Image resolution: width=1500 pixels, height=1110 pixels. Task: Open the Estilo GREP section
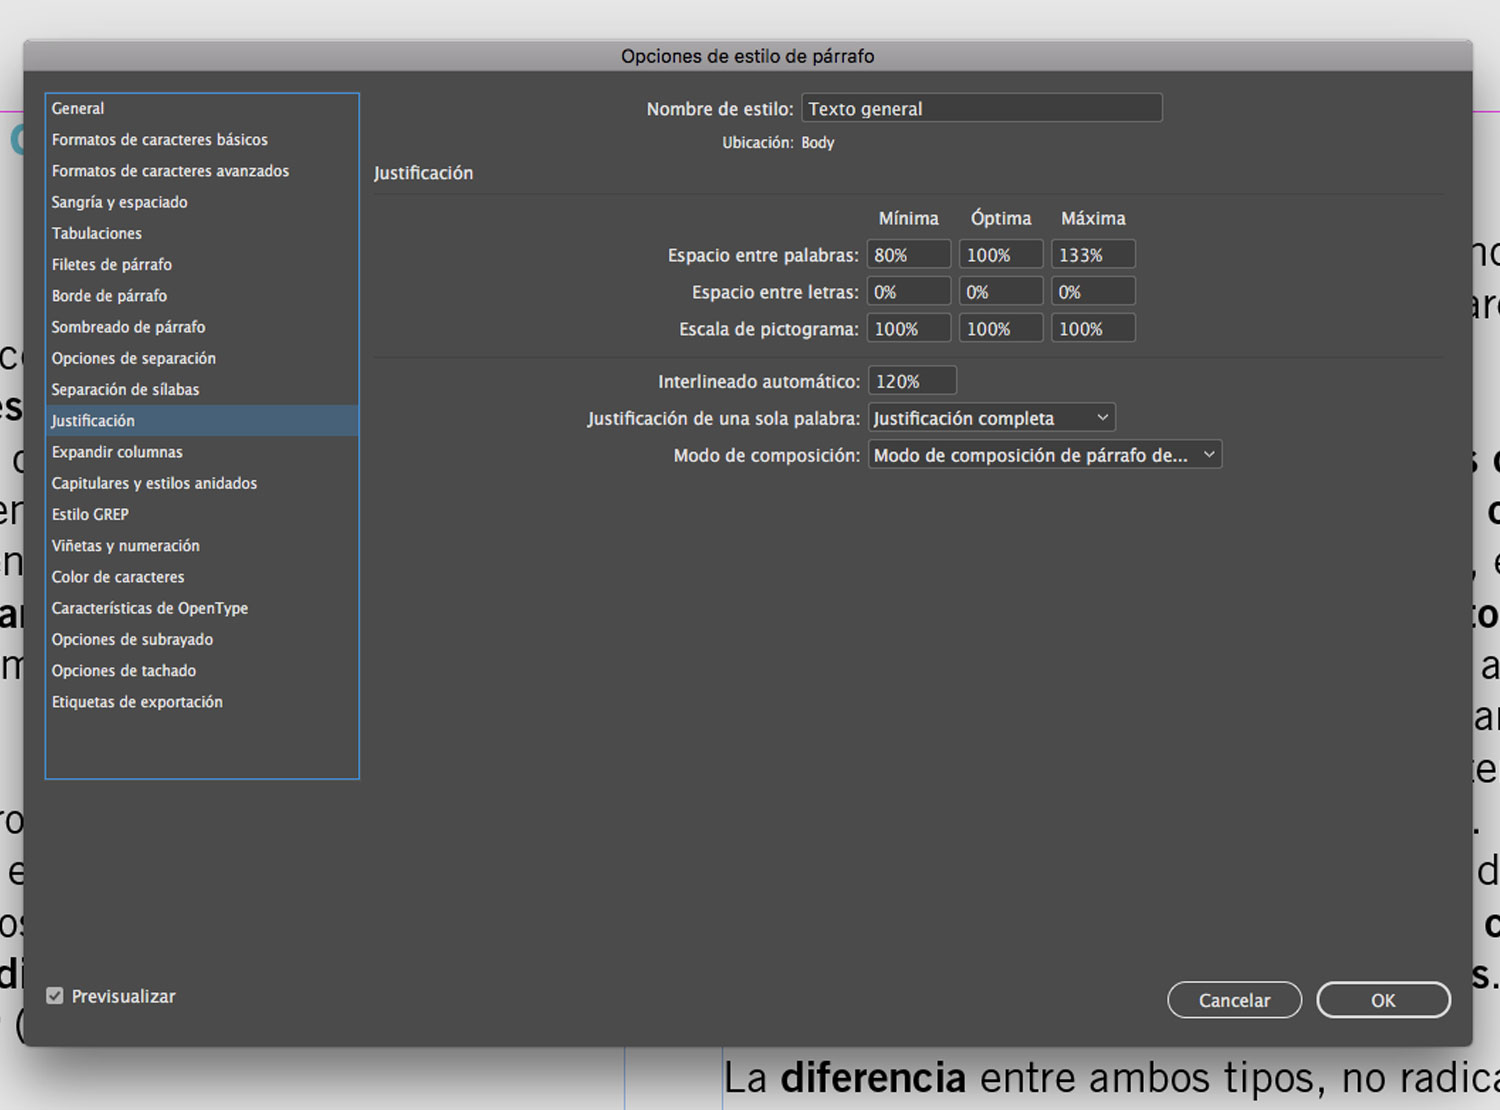click(x=91, y=514)
